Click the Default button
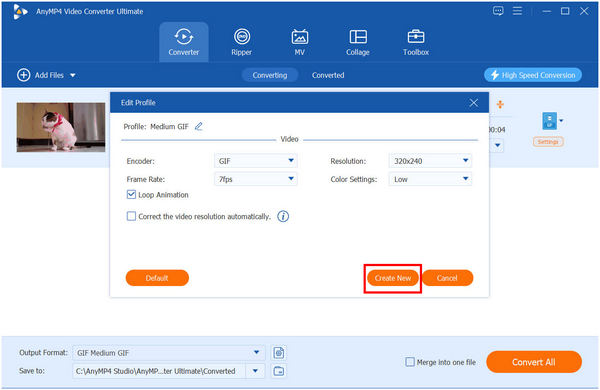600x390 pixels. pyautogui.click(x=157, y=278)
